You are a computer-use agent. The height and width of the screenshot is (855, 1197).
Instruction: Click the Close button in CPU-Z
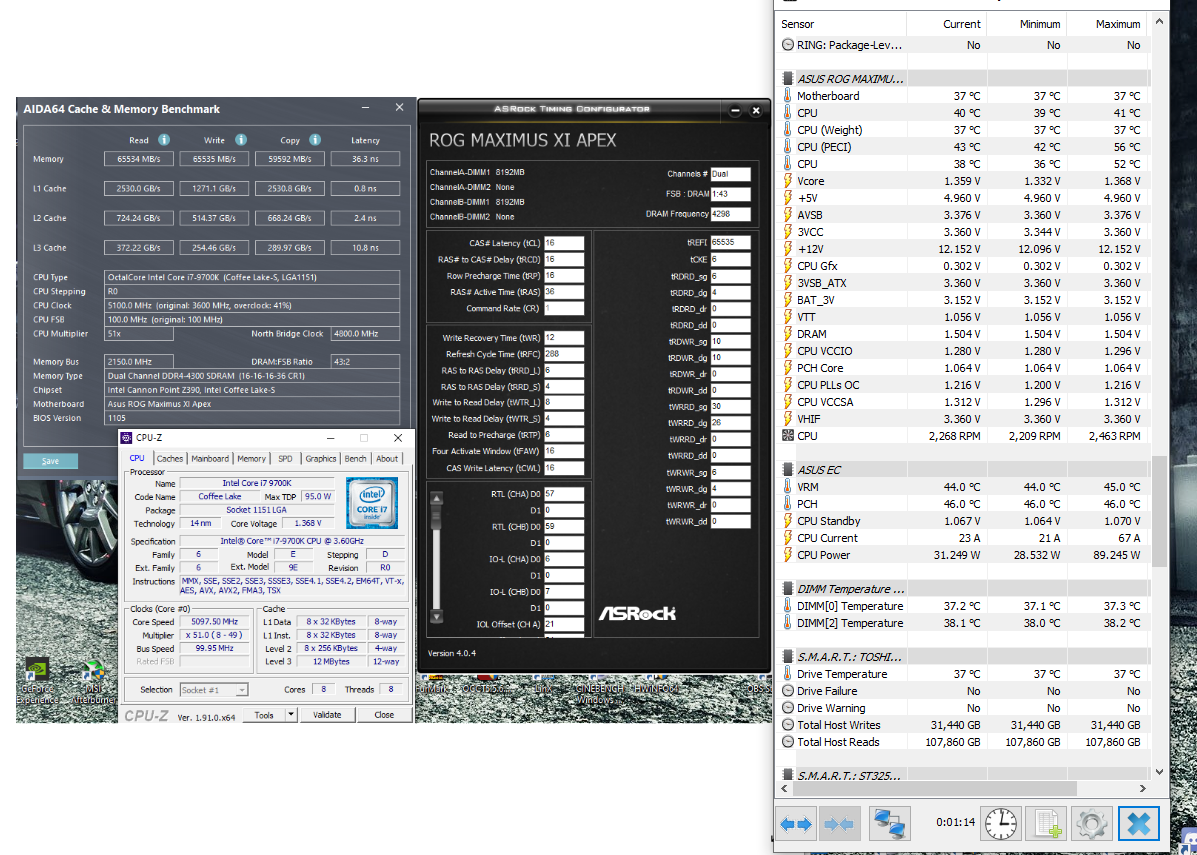(x=384, y=715)
